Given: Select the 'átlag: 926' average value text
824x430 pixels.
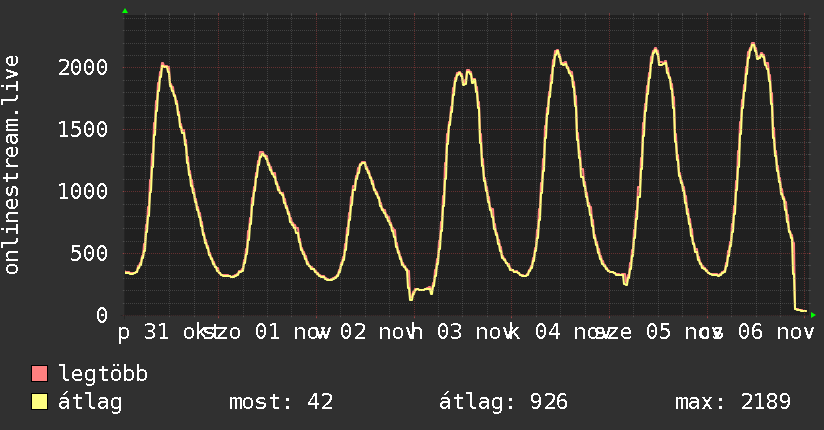Looking at the screenshot, I should coord(503,402).
